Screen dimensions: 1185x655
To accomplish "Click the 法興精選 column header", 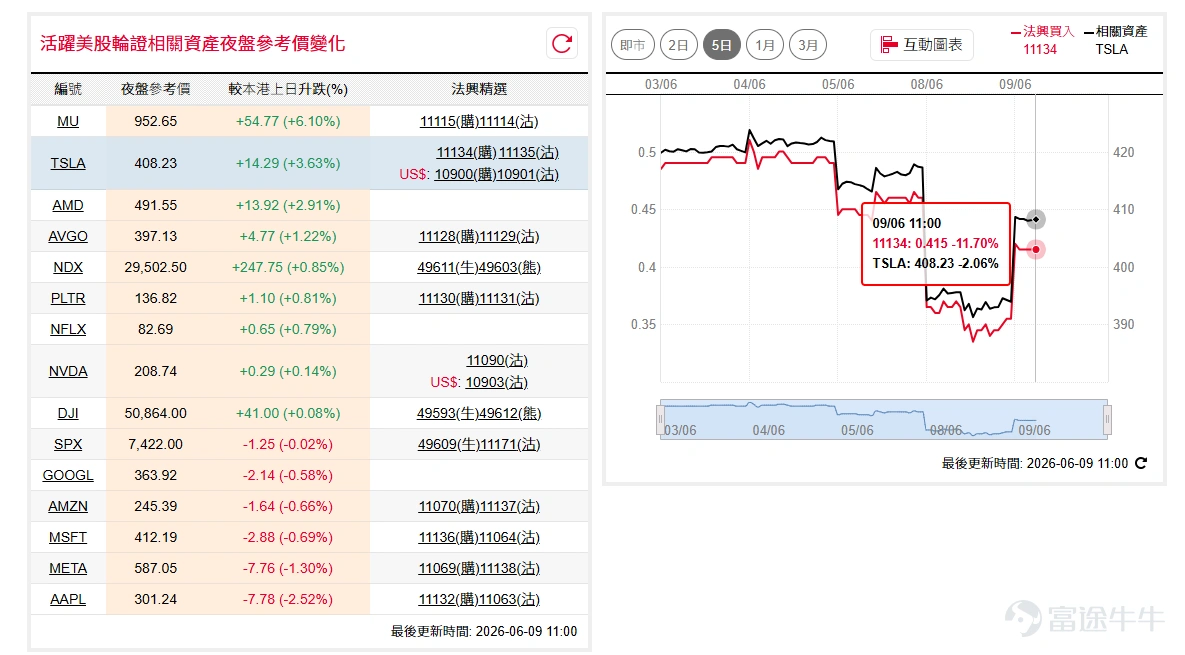I will click(x=479, y=89).
